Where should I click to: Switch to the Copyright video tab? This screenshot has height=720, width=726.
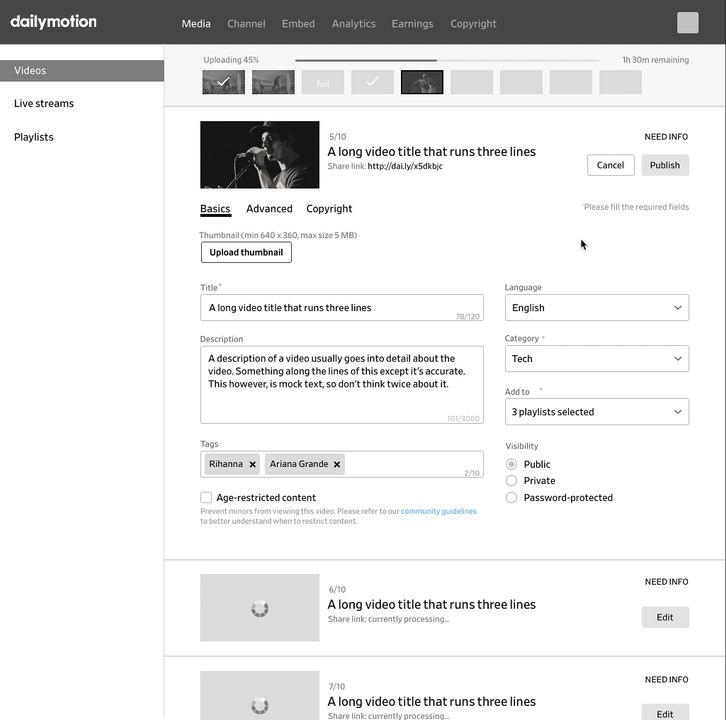(329, 209)
